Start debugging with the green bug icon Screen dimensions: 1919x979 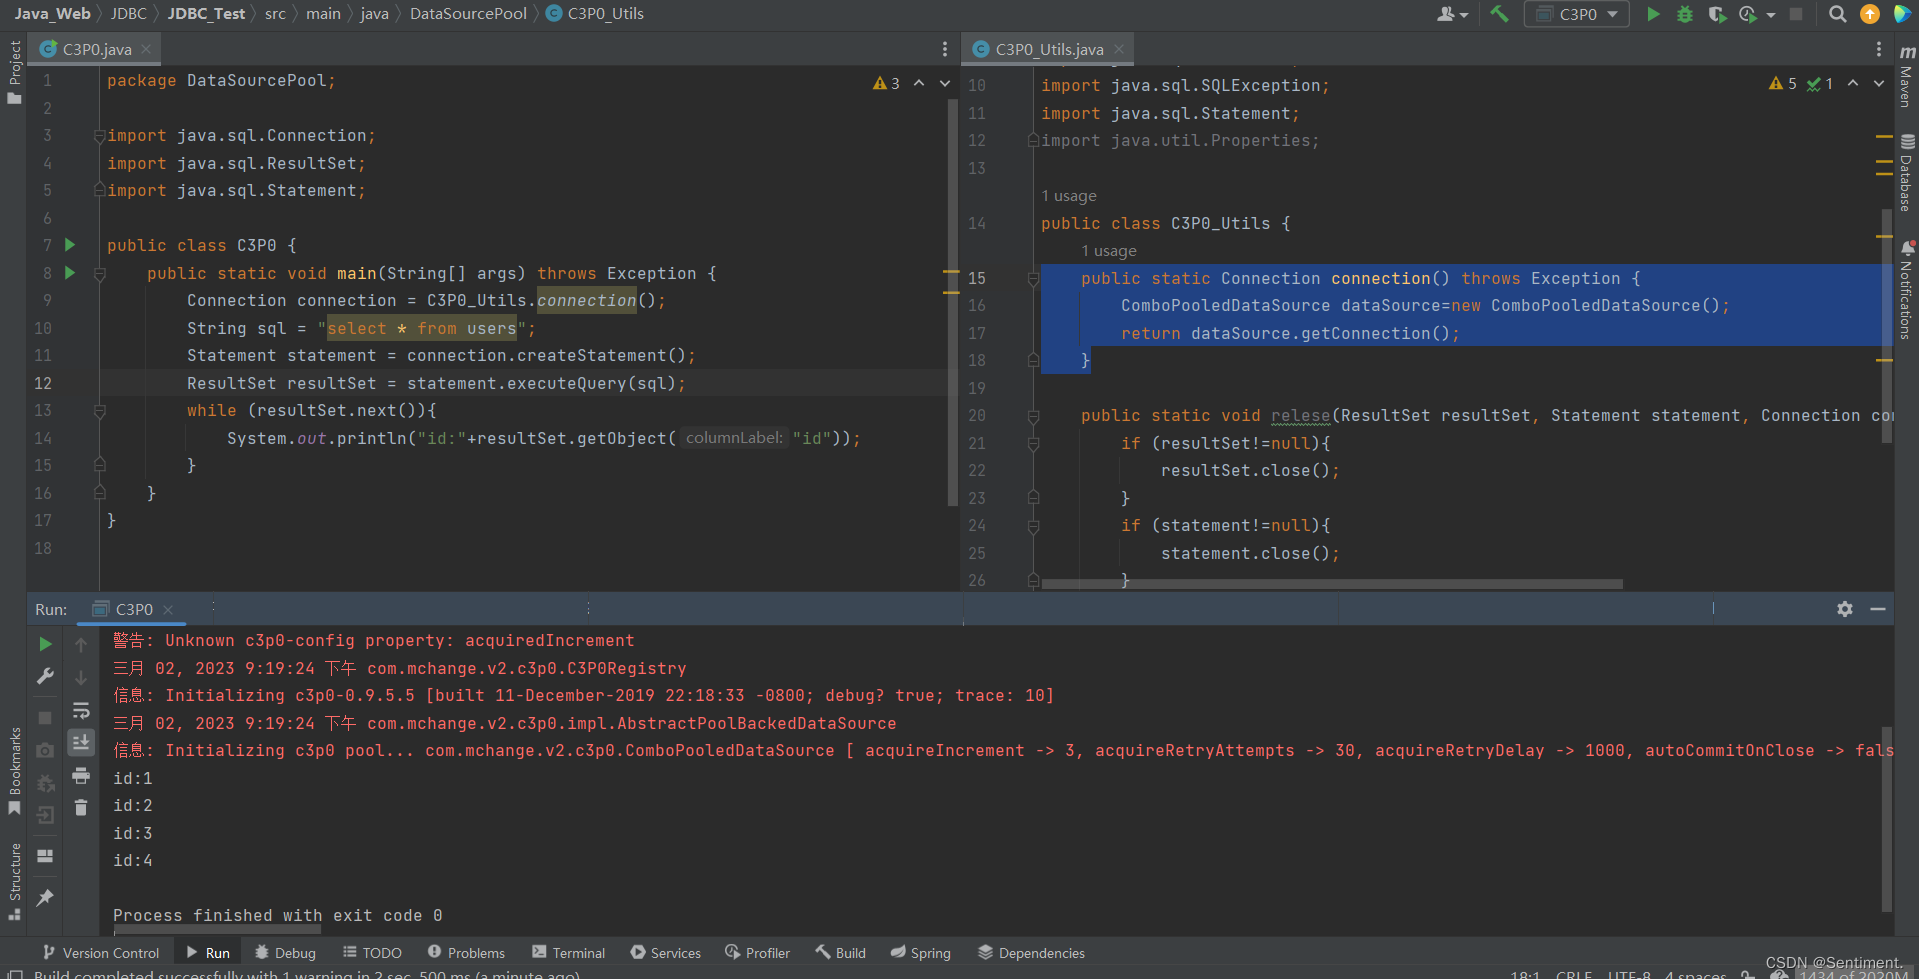point(1685,14)
